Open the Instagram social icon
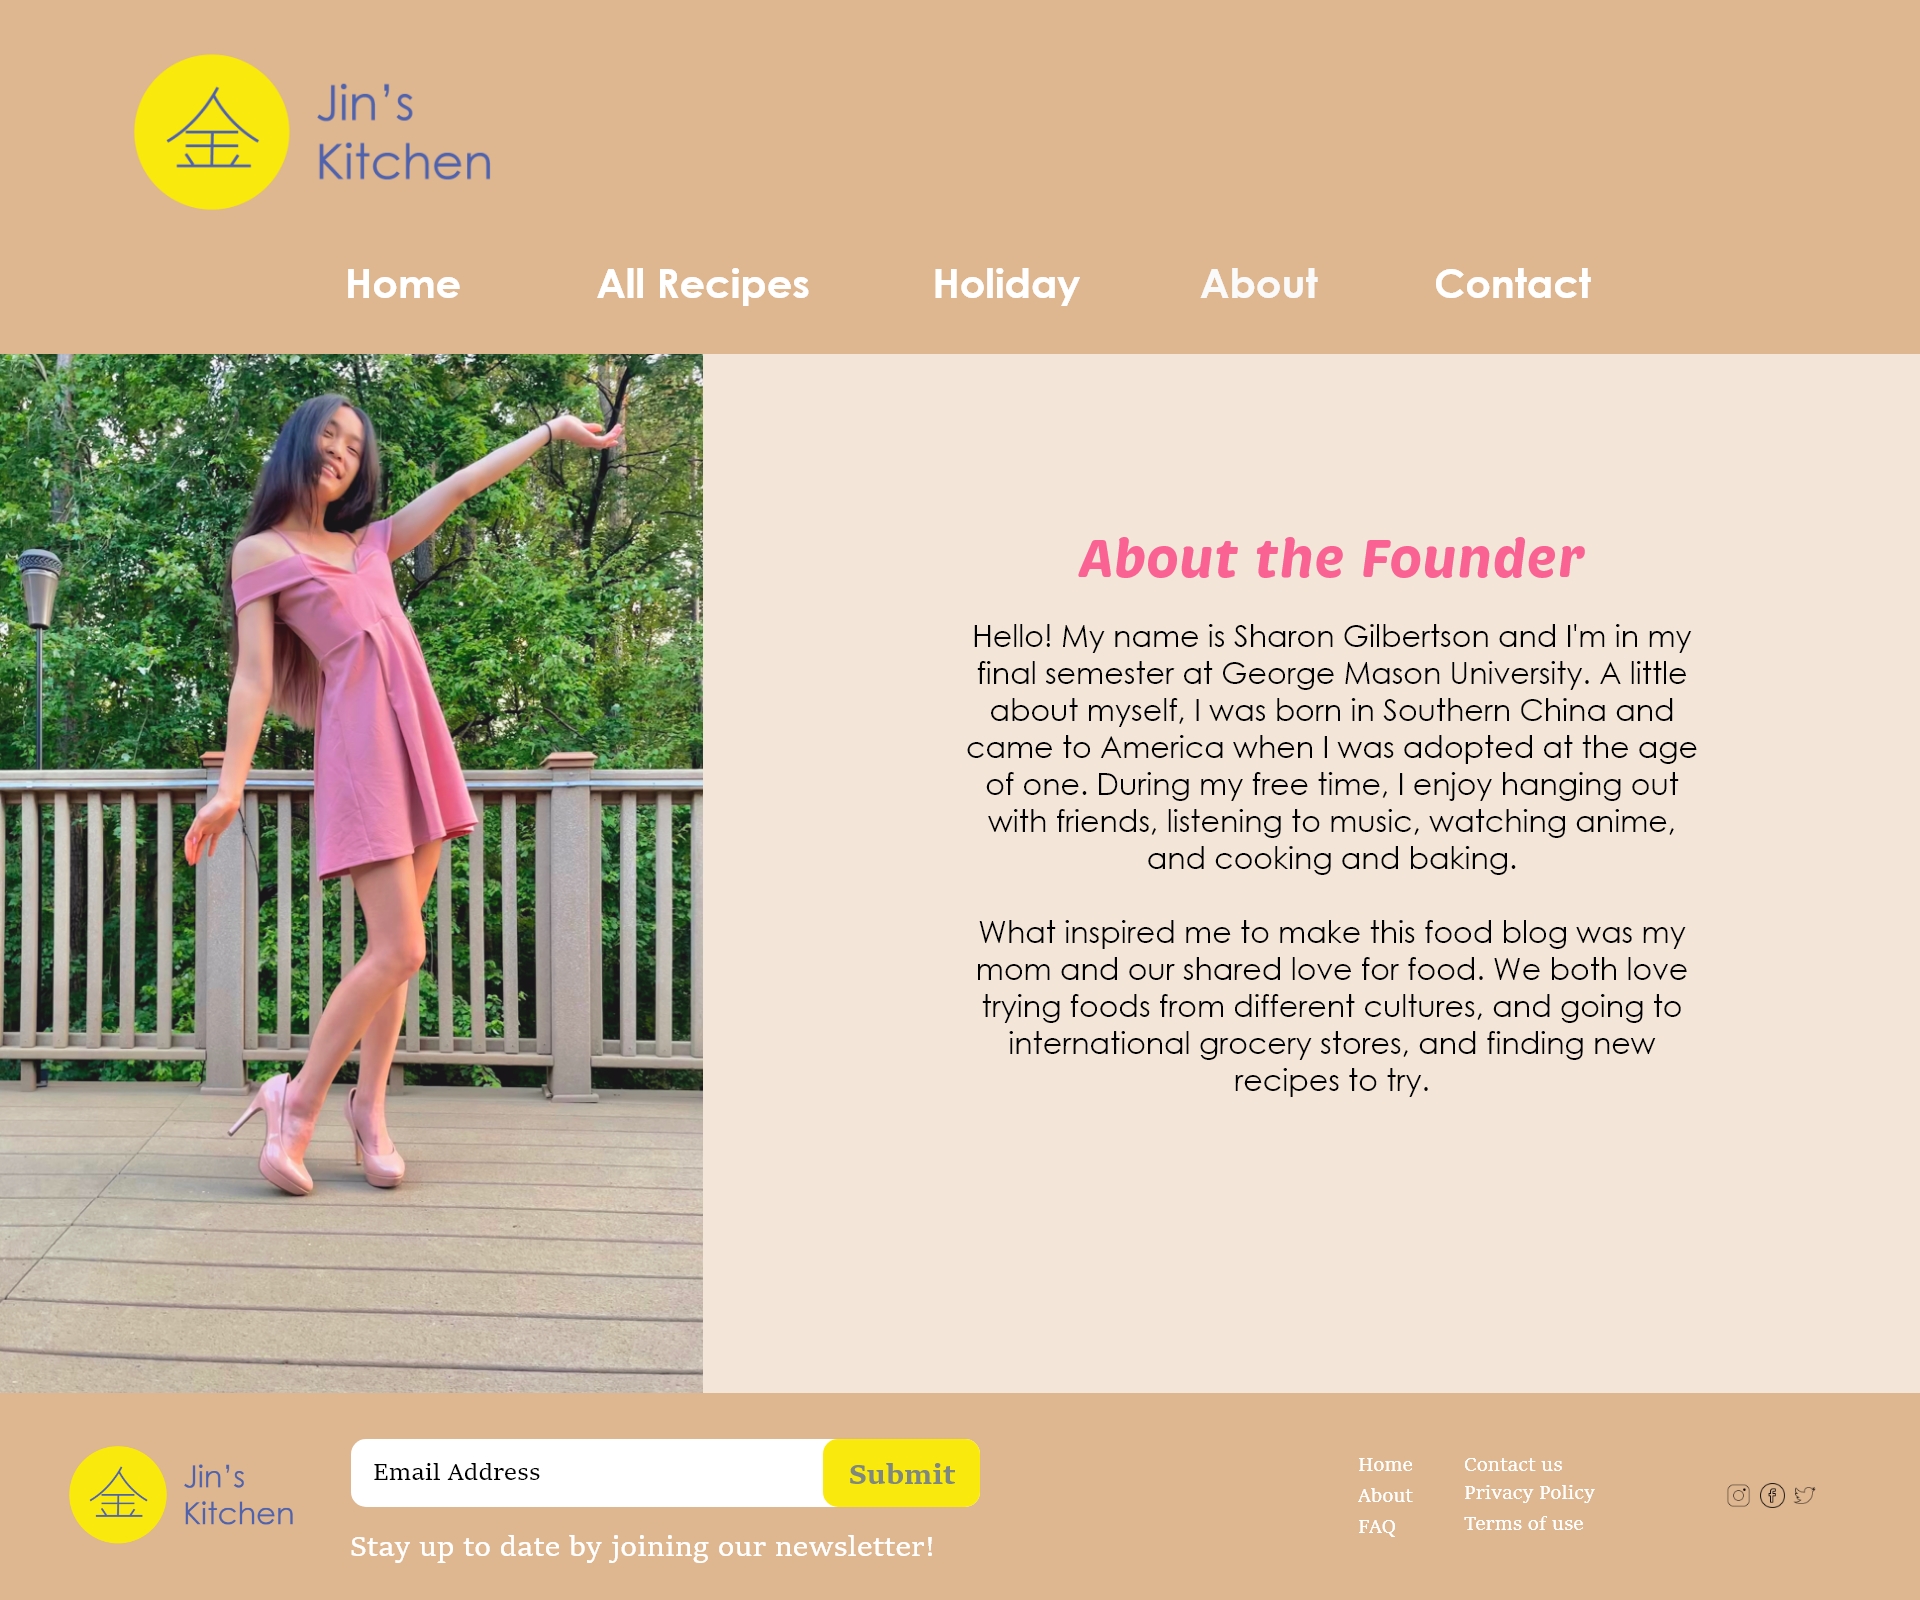 pos(1738,1495)
